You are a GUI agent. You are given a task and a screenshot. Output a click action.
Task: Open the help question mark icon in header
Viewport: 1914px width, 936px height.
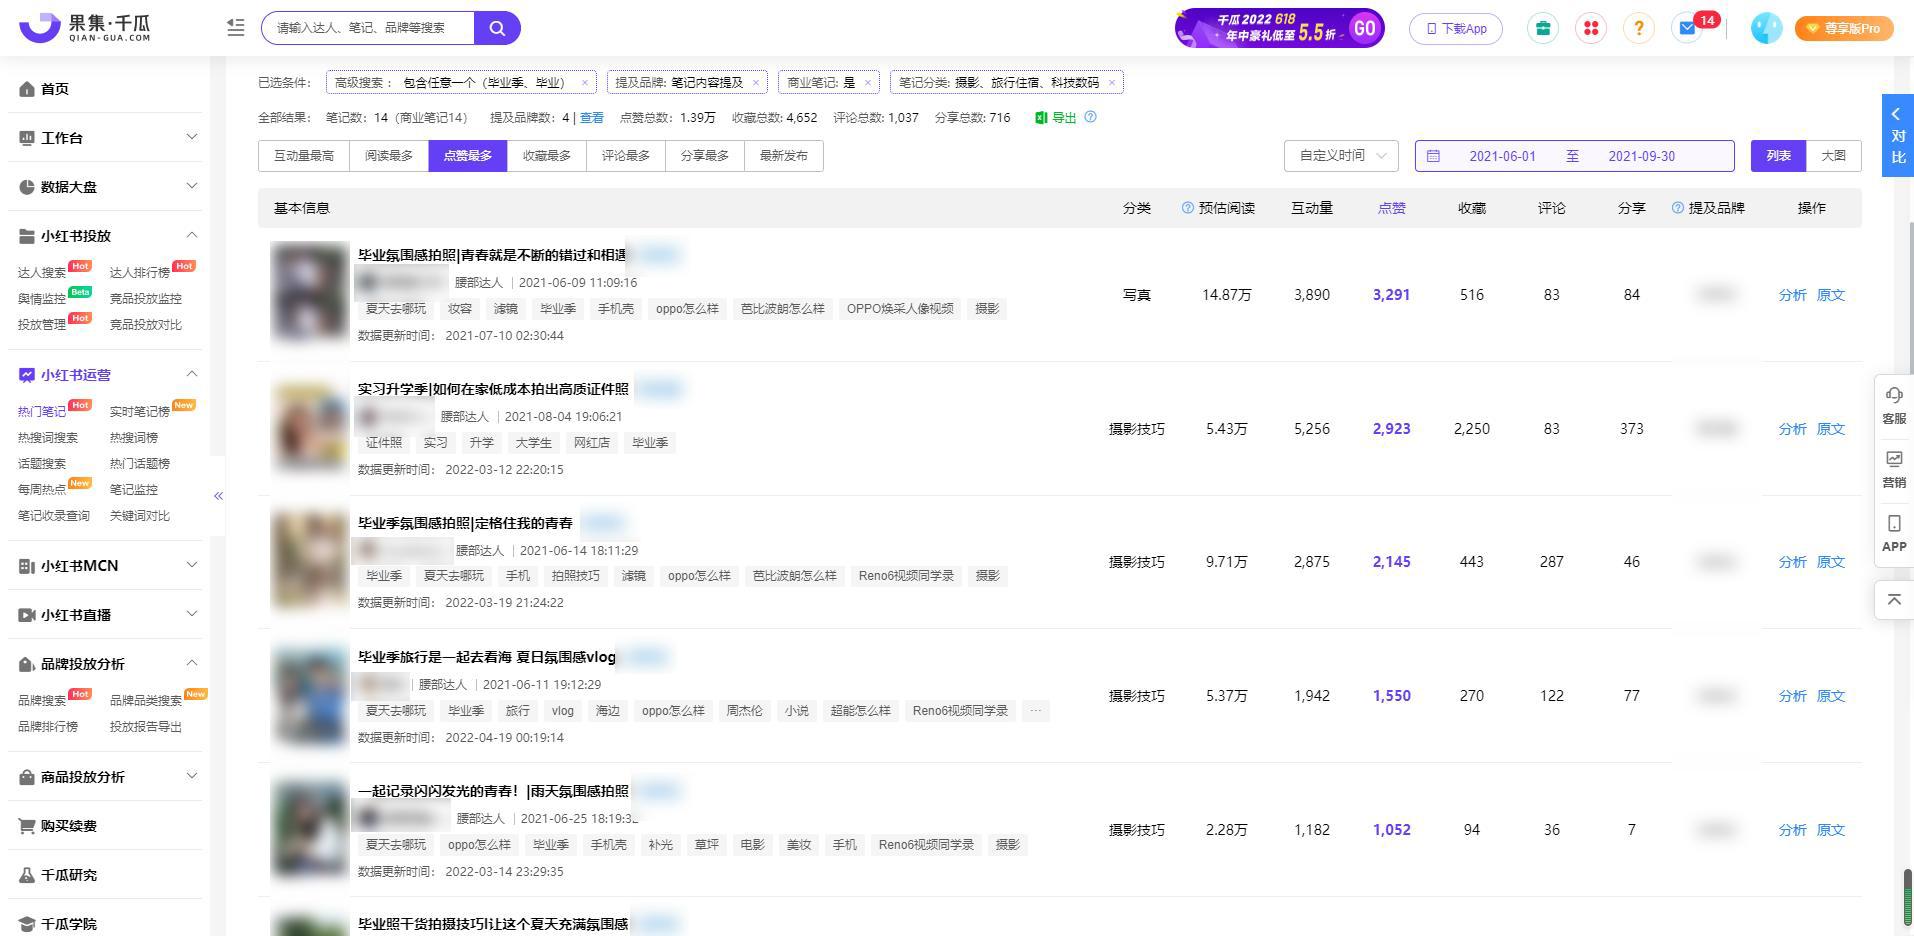click(x=1639, y=28)
